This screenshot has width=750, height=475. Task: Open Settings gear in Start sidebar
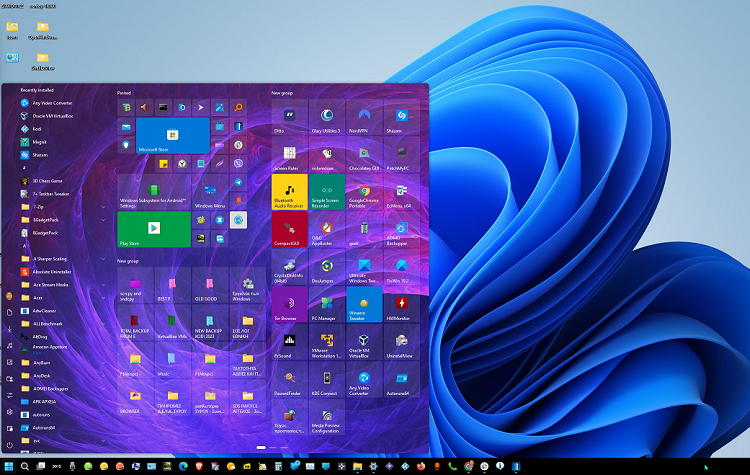[9, 412]
